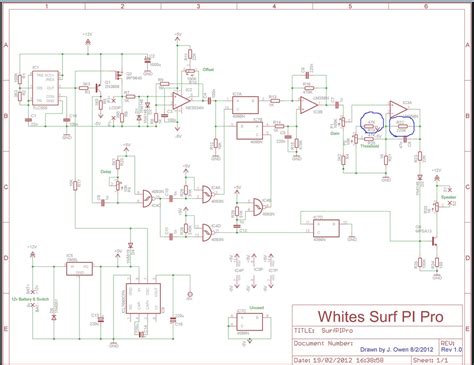This screenshot has width=474, height=365.
Task: Click the R14 resistor after IC7B
Action: point(279,126)
